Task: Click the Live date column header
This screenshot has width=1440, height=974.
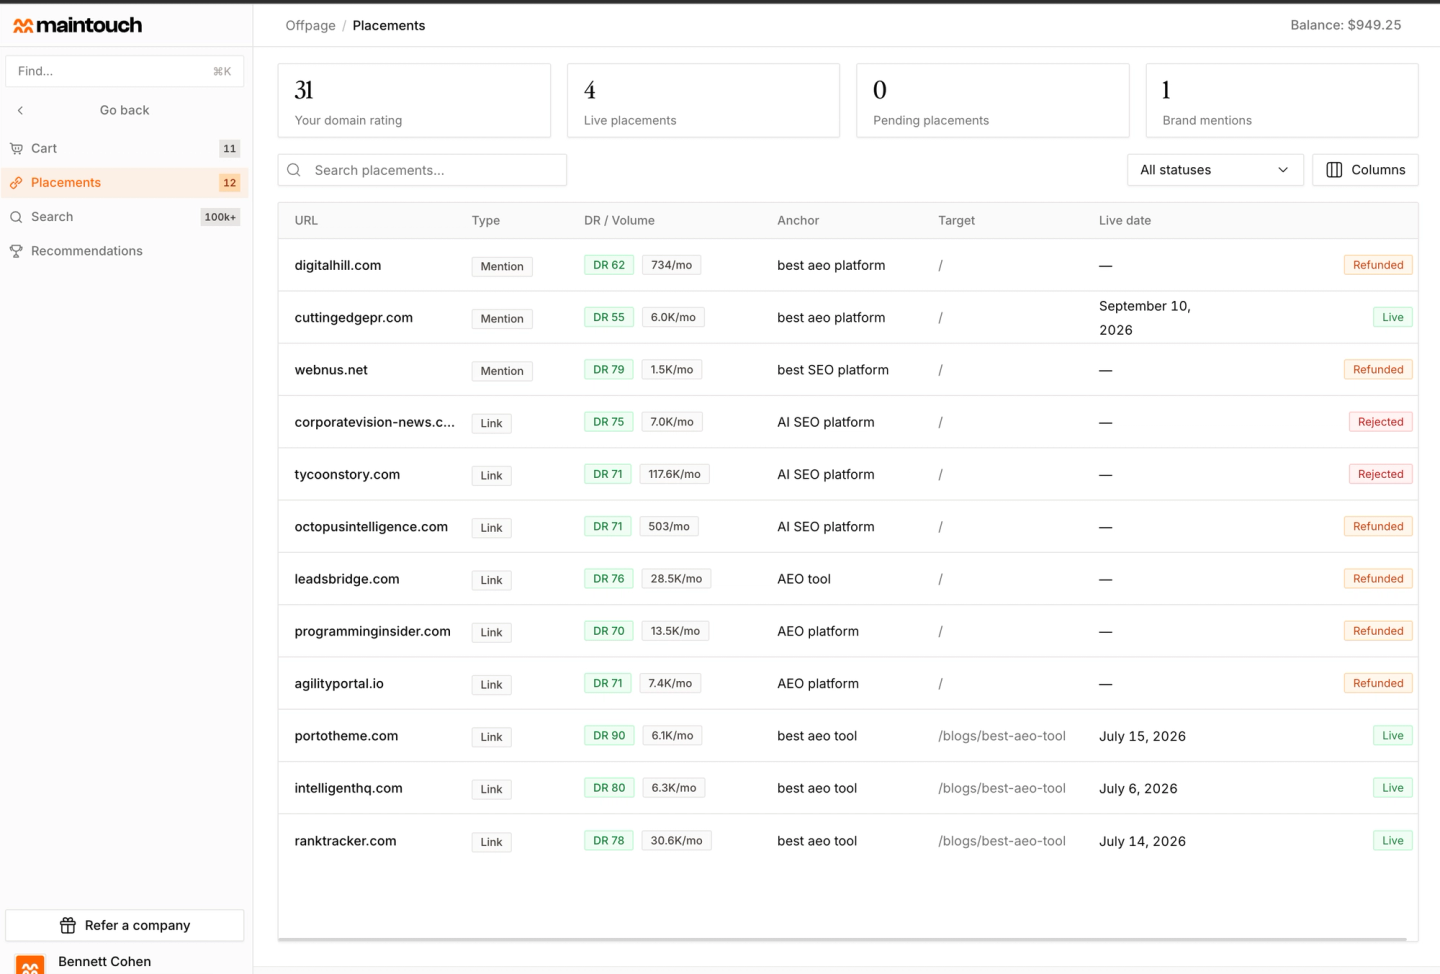Action: 1125,221
